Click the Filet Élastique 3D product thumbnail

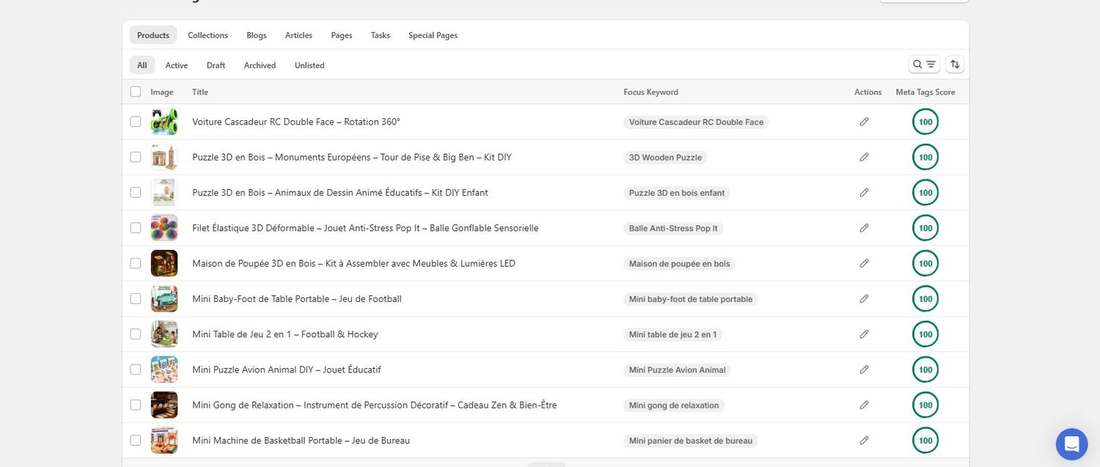164,228
